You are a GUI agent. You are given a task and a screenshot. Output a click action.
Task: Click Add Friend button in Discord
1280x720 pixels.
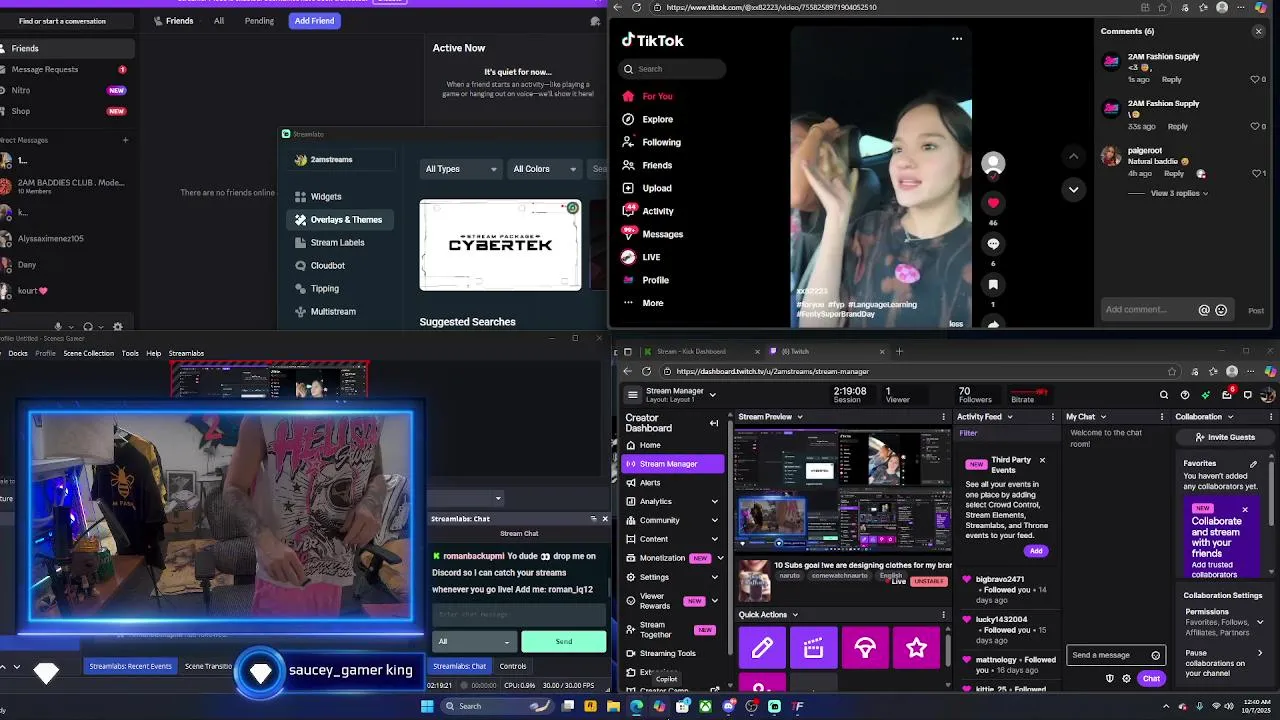click(x=314, y=21)
